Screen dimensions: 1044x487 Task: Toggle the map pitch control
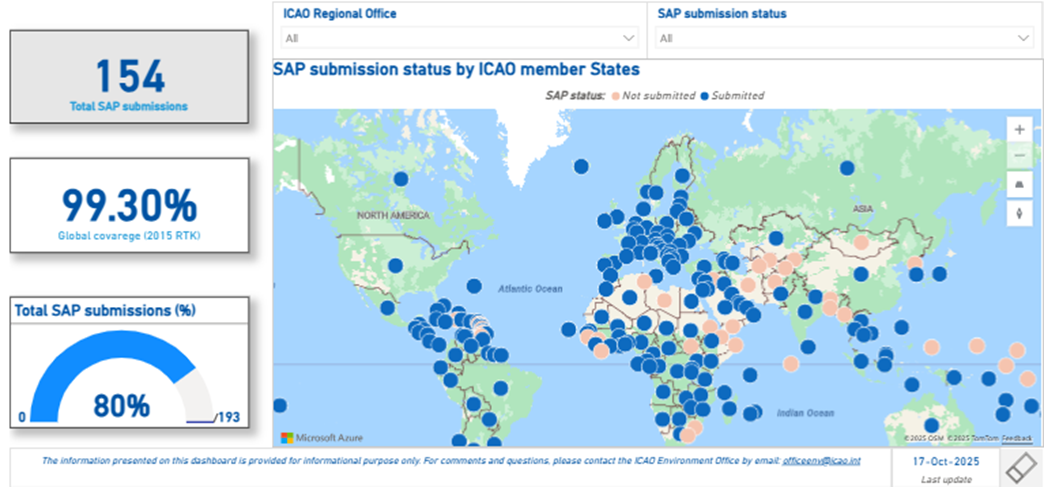point(1019,185)
